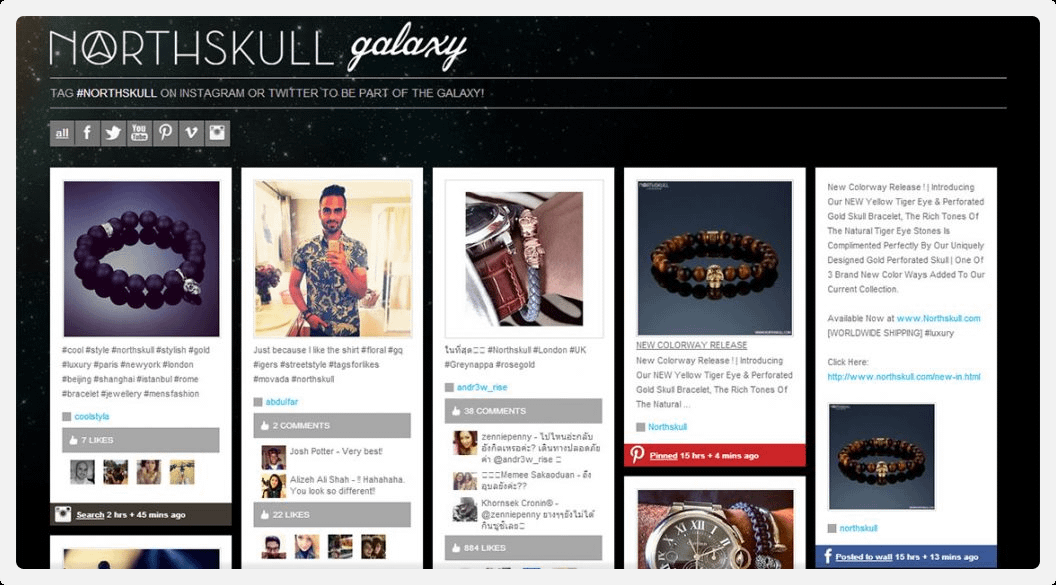Open the NEW COLORWAY RELEASE title link

[x=692, y=345]
